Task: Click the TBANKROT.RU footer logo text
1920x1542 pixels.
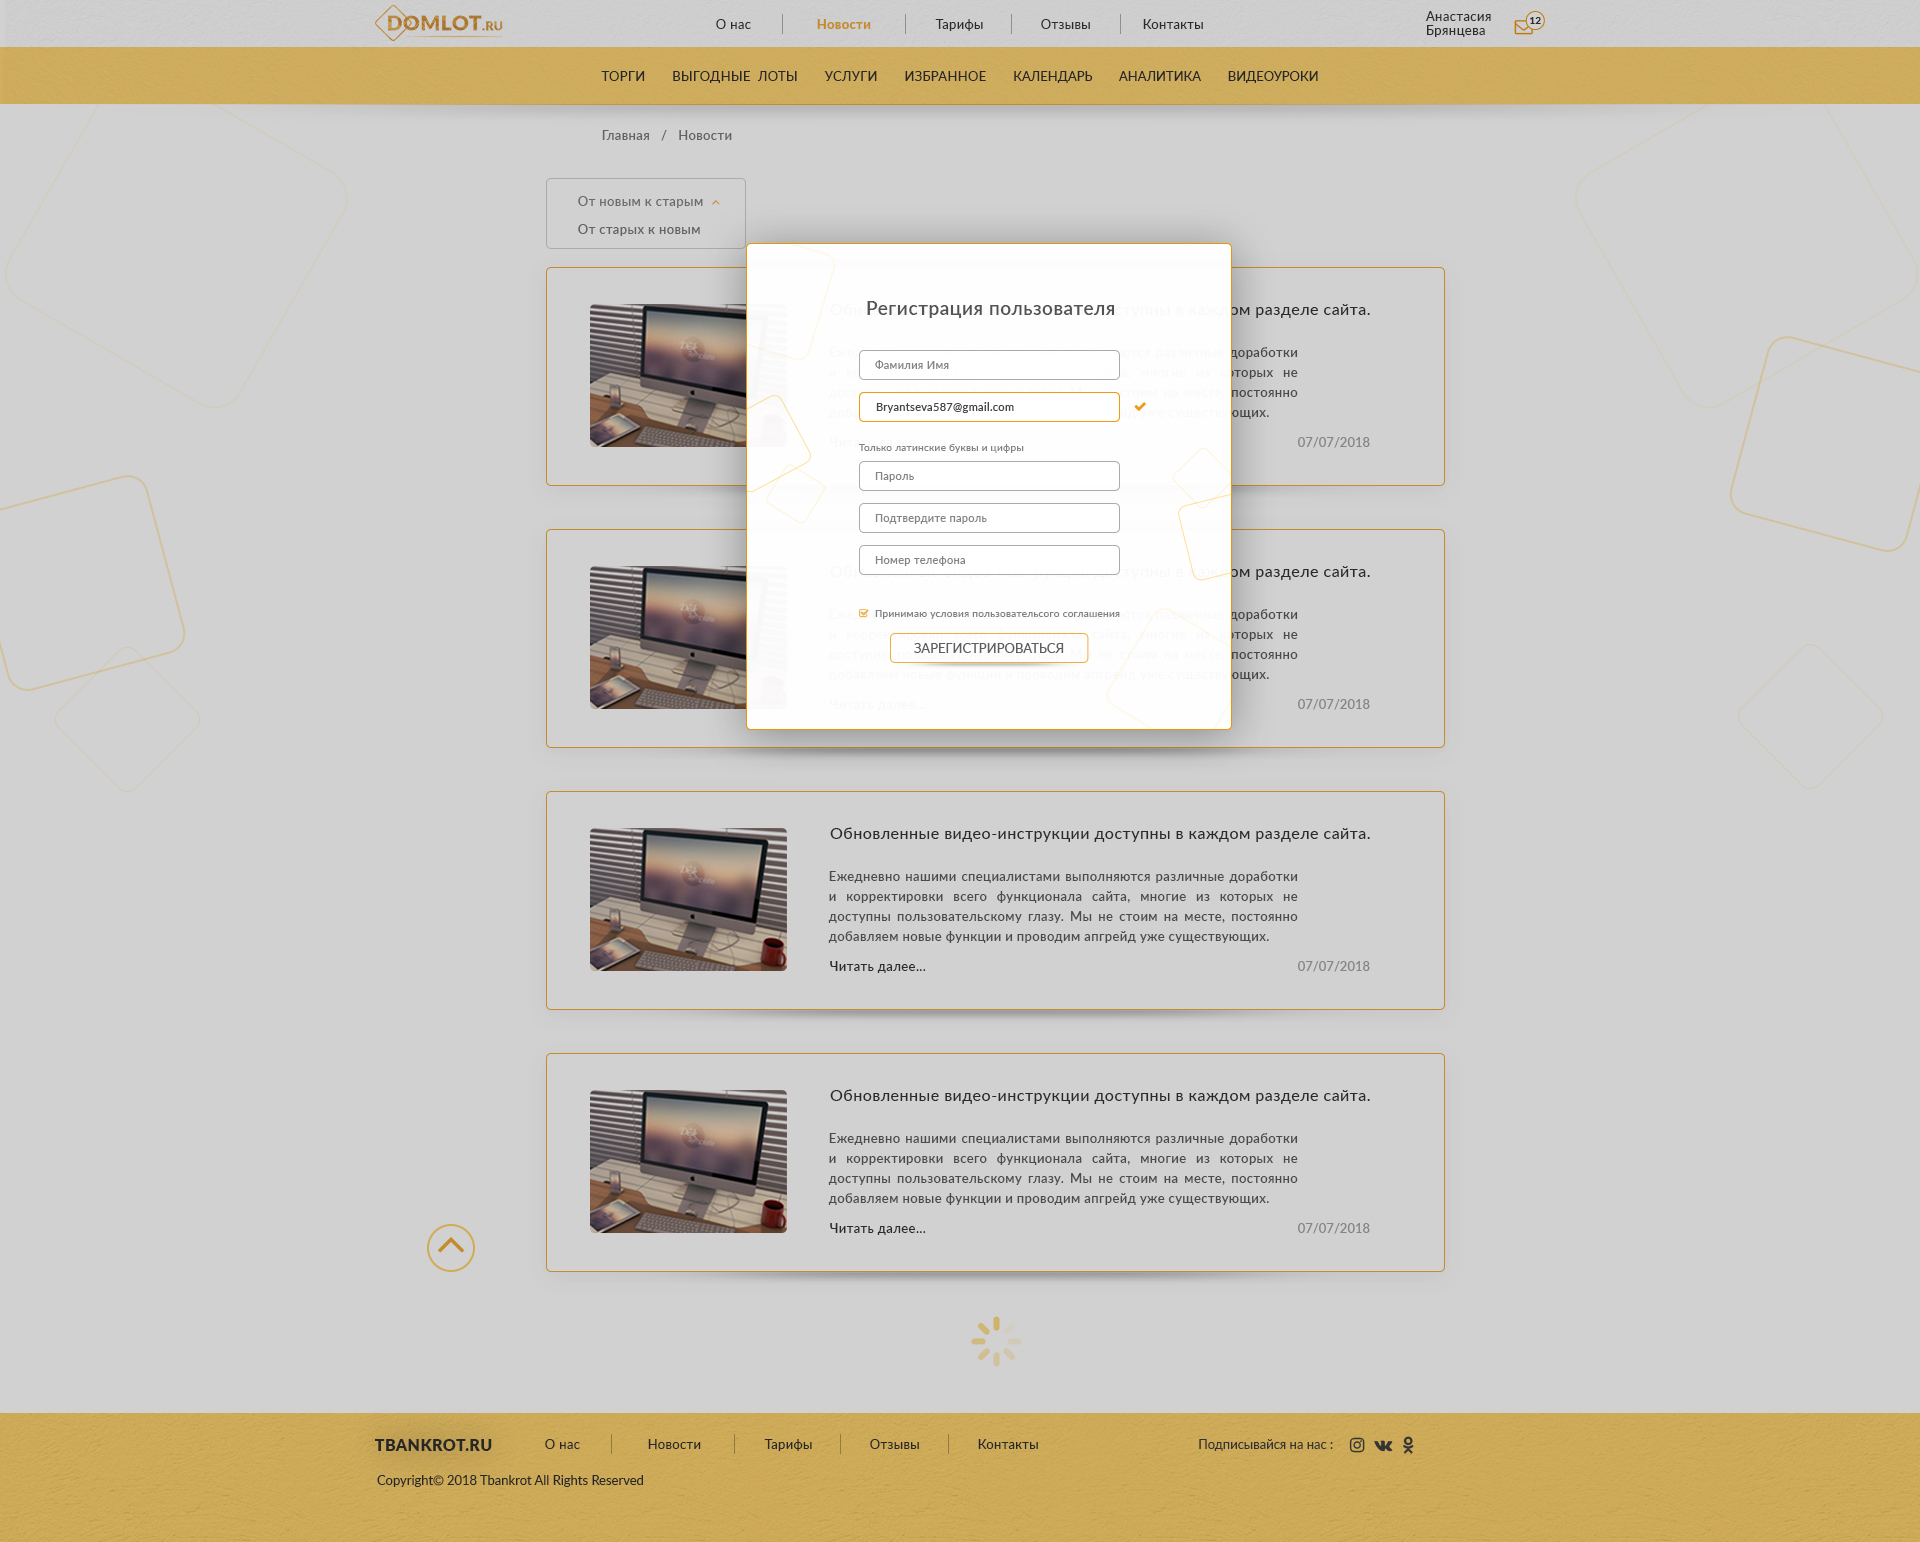Action: 433,1445
